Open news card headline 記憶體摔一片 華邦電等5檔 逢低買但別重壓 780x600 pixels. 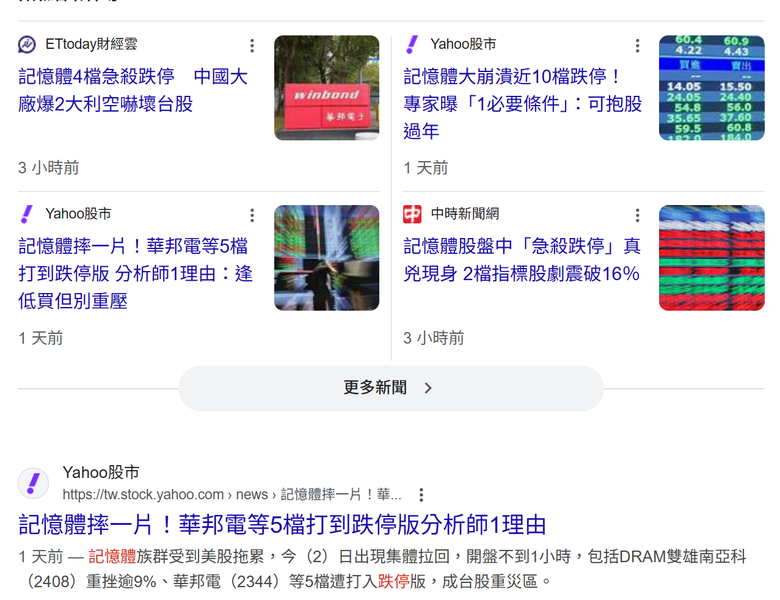135,273
